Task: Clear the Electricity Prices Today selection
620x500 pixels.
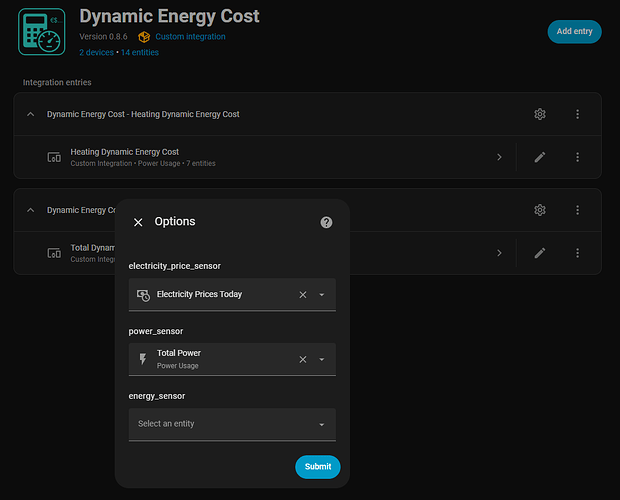Action: [x=303, y=295]
